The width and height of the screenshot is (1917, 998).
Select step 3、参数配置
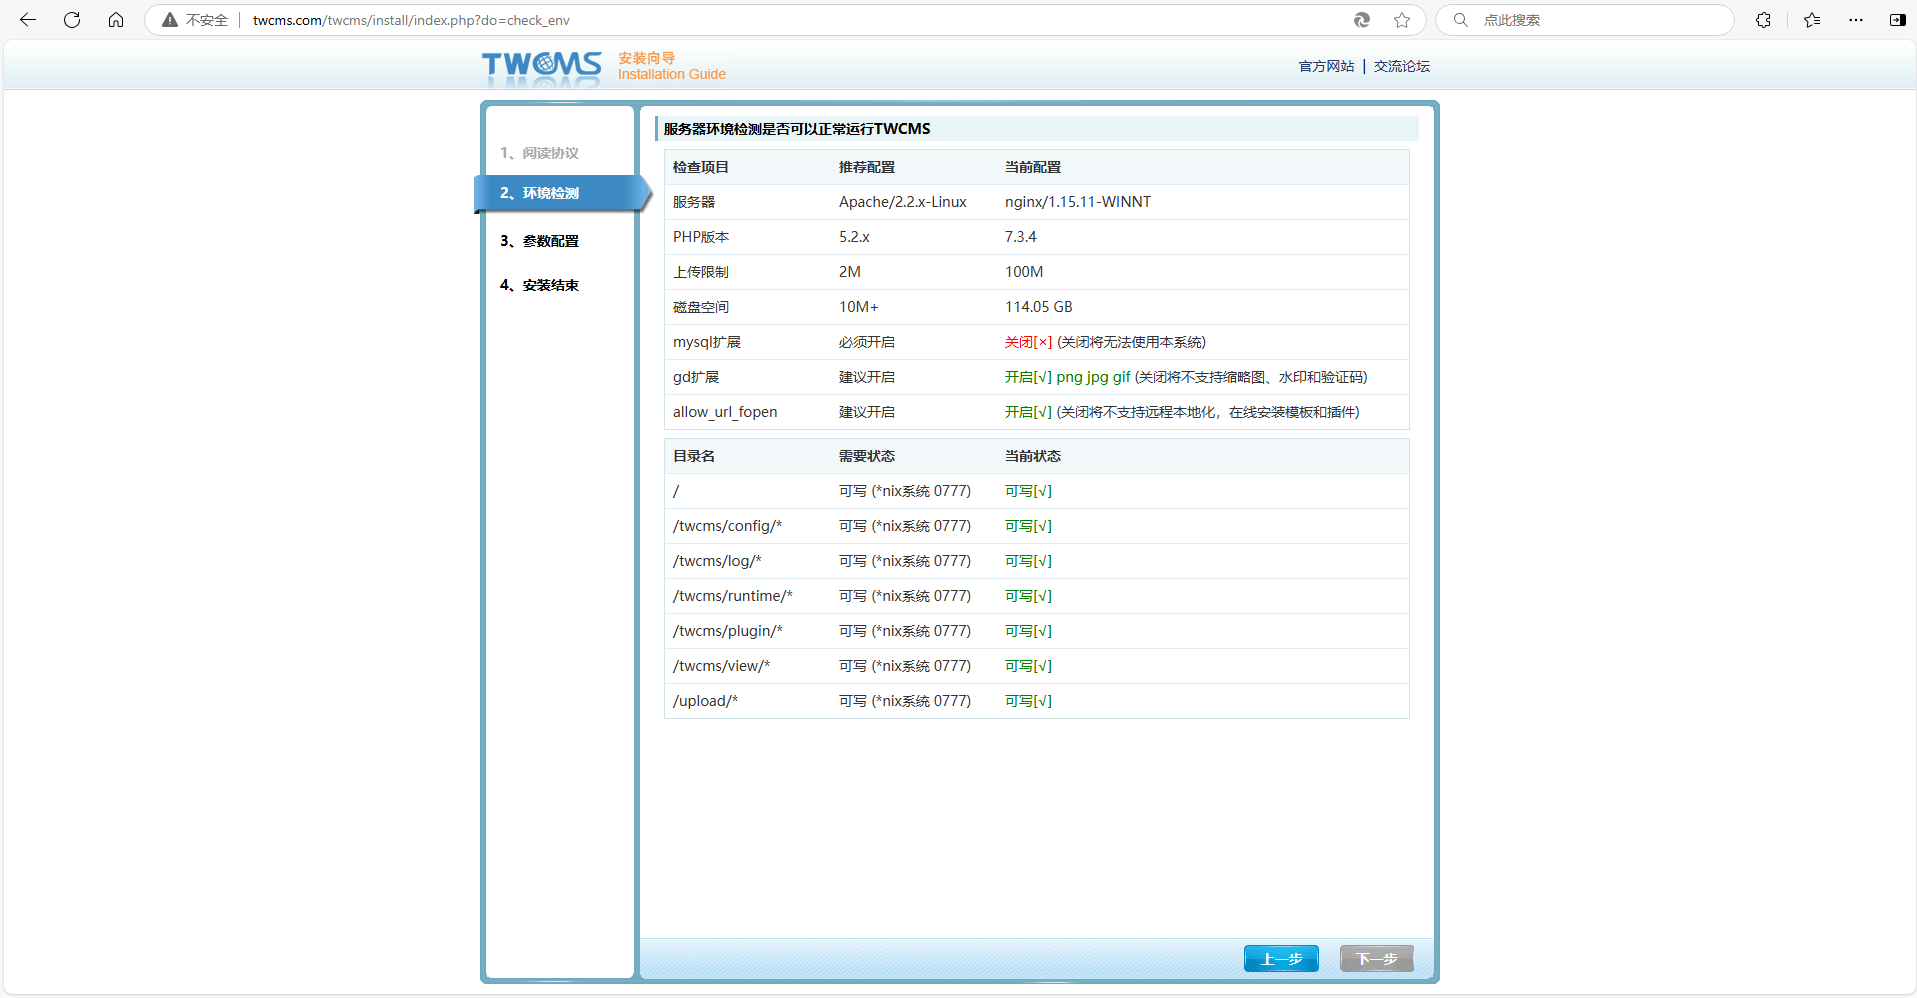point(540,241)
